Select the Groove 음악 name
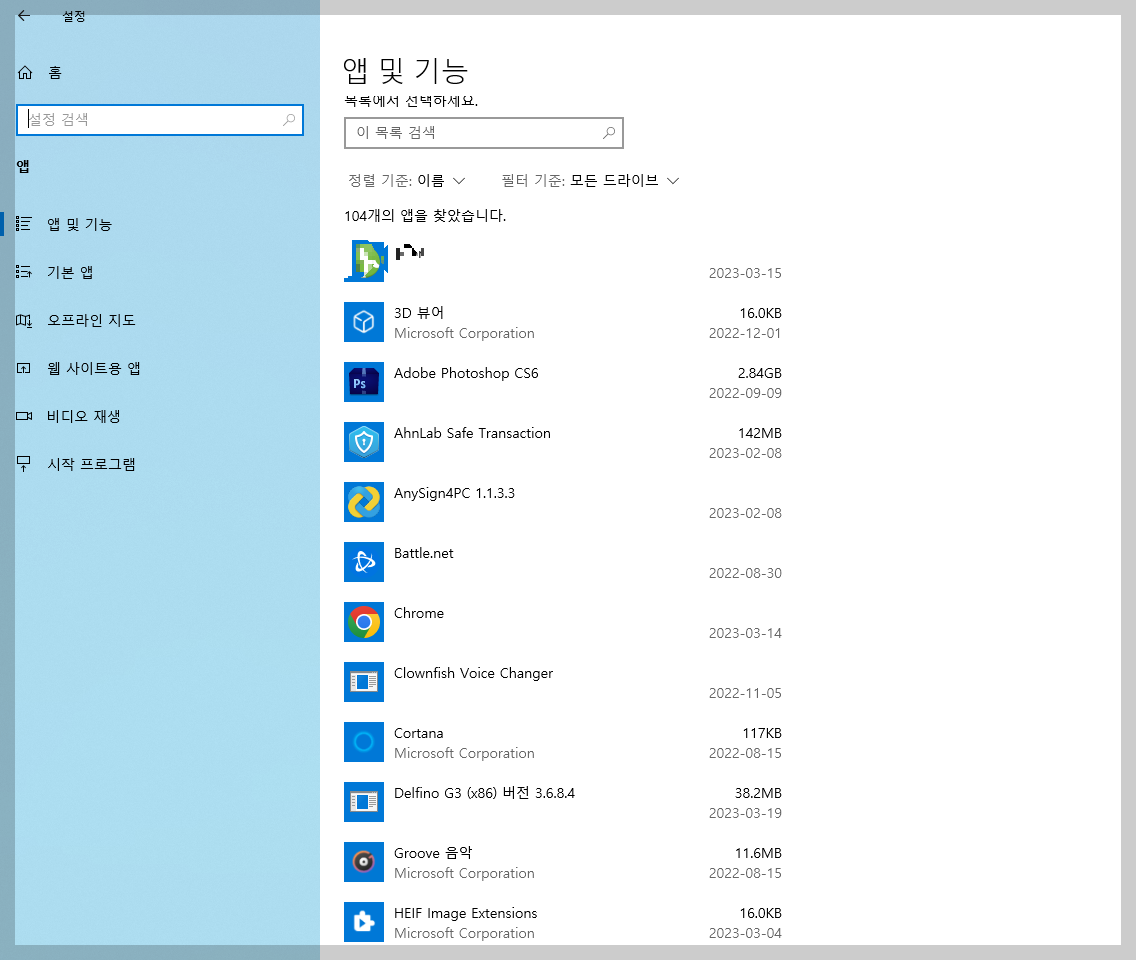1136x960 pixels. point(433,853)
